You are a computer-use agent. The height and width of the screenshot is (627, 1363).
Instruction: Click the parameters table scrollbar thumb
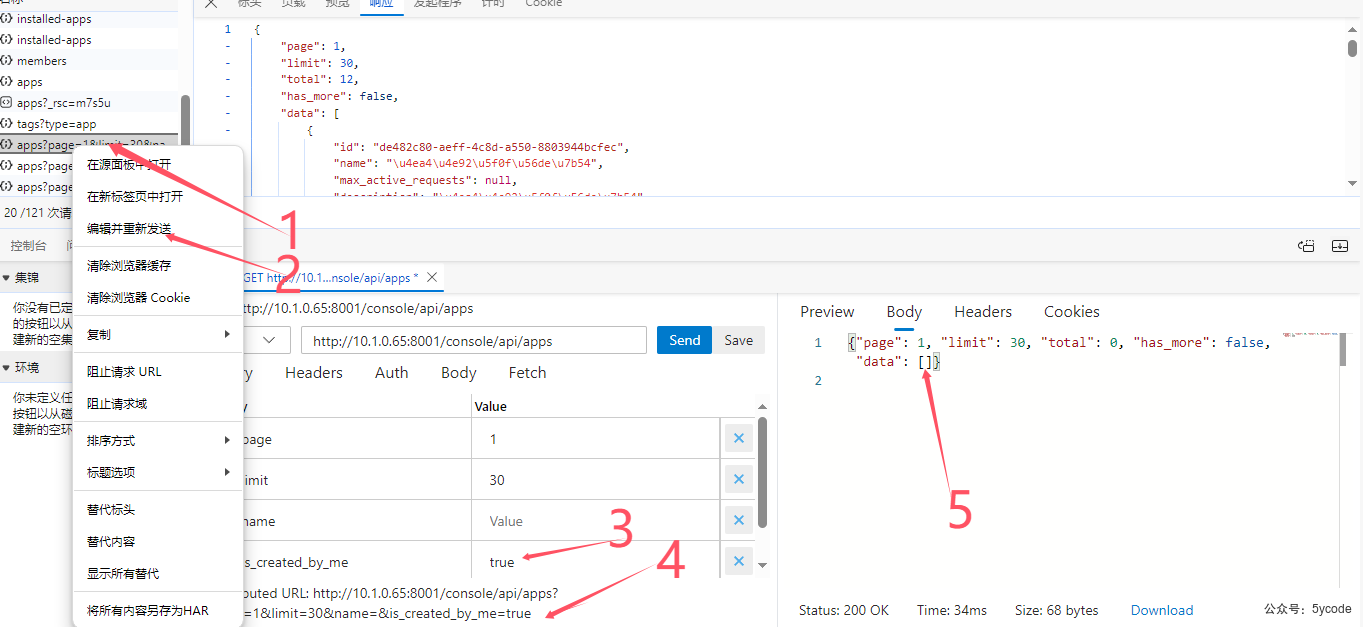[763, 472]
